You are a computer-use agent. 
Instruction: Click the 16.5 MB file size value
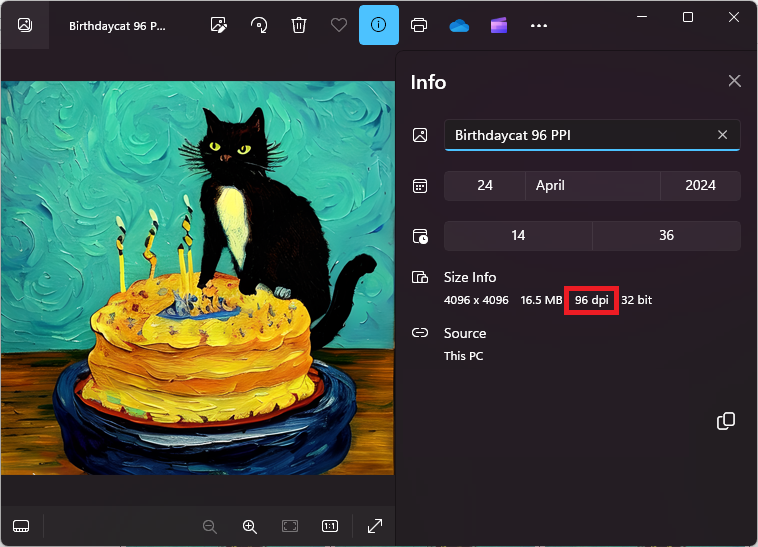click(541, 300)
